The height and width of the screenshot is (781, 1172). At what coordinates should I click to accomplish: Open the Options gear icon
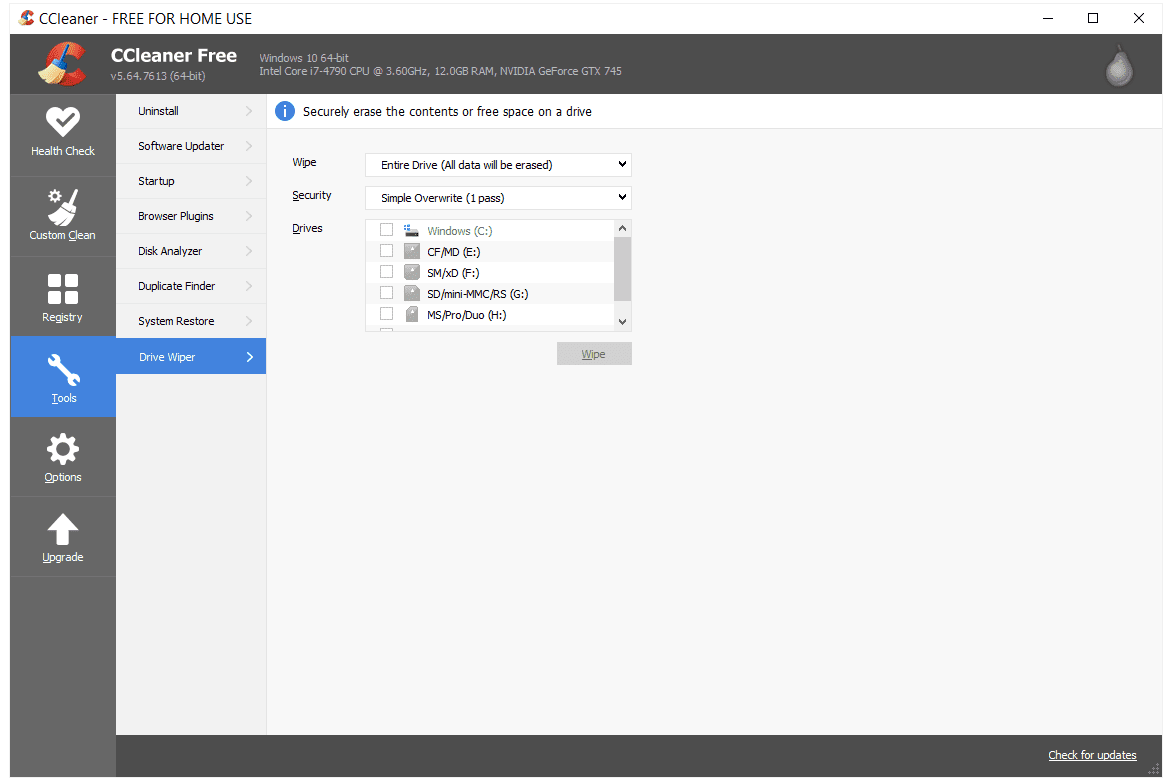62,450
